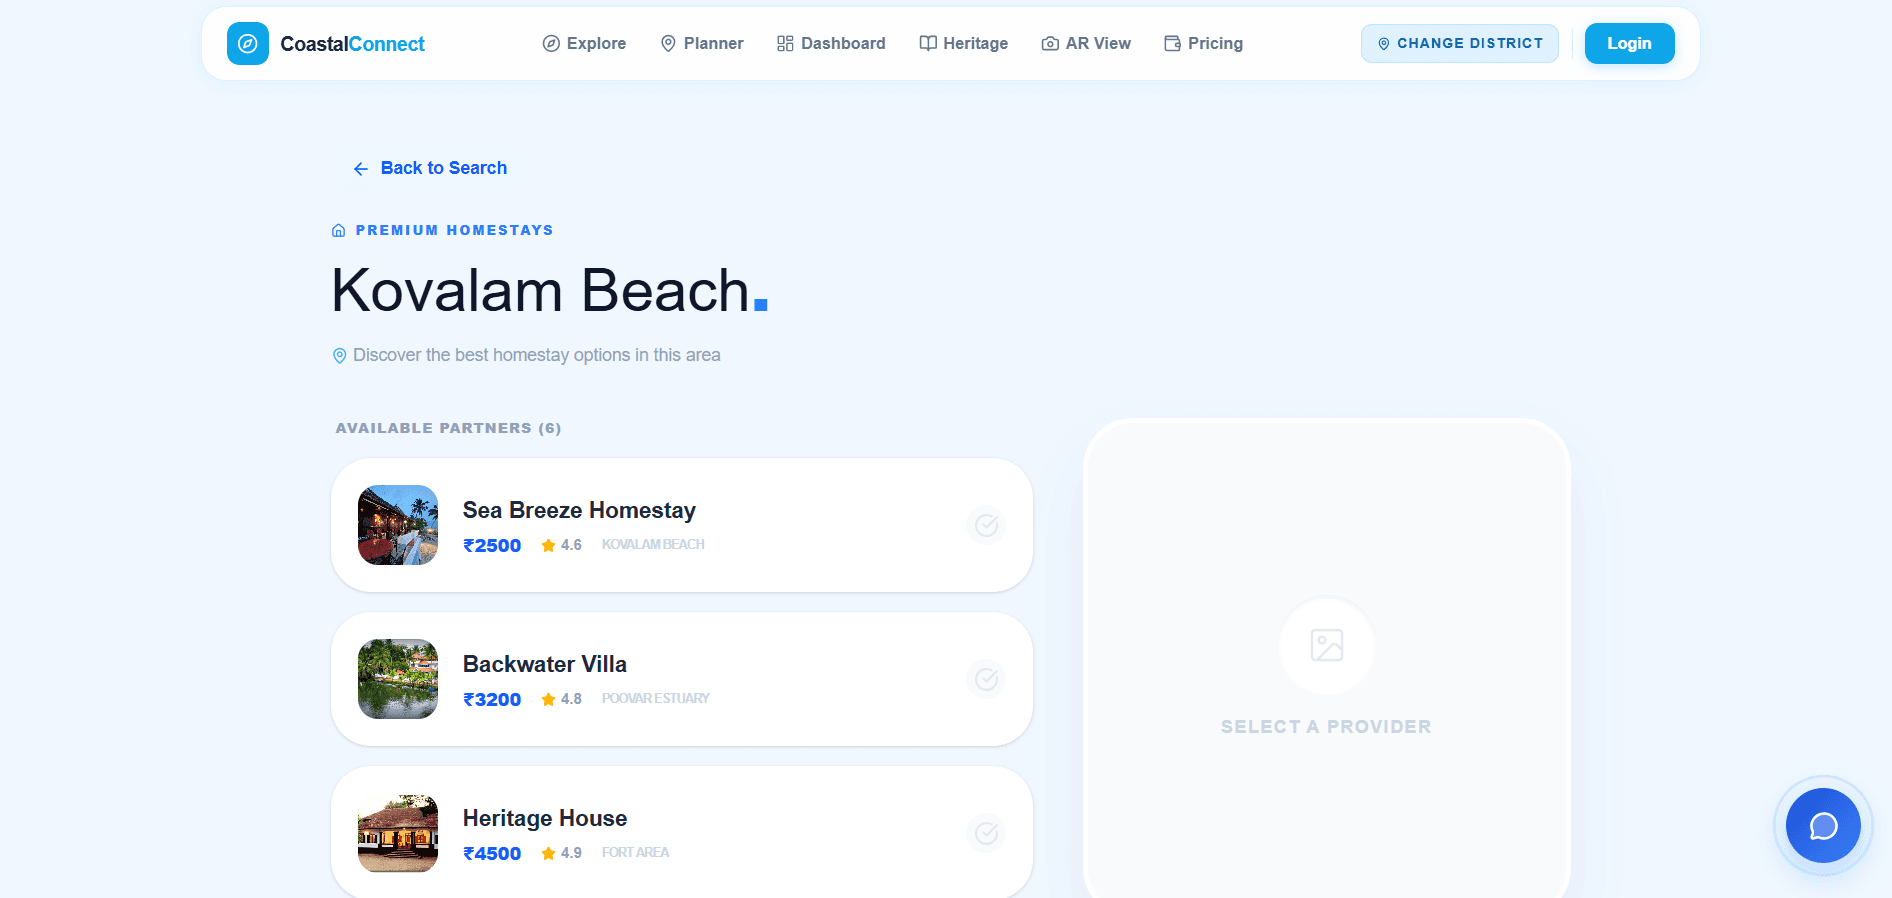The image size is (1892, 898).
Task: Click the 4.8 star rating
Action: coord(561,699)
